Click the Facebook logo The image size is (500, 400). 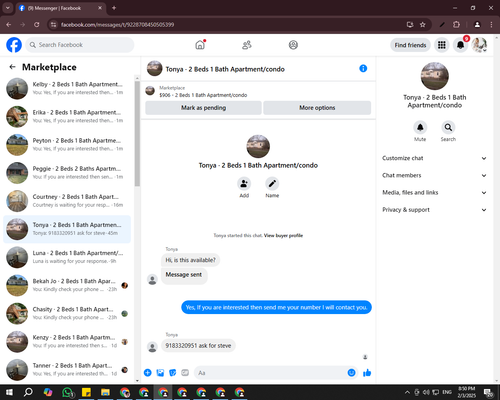[x=14, y=45]
